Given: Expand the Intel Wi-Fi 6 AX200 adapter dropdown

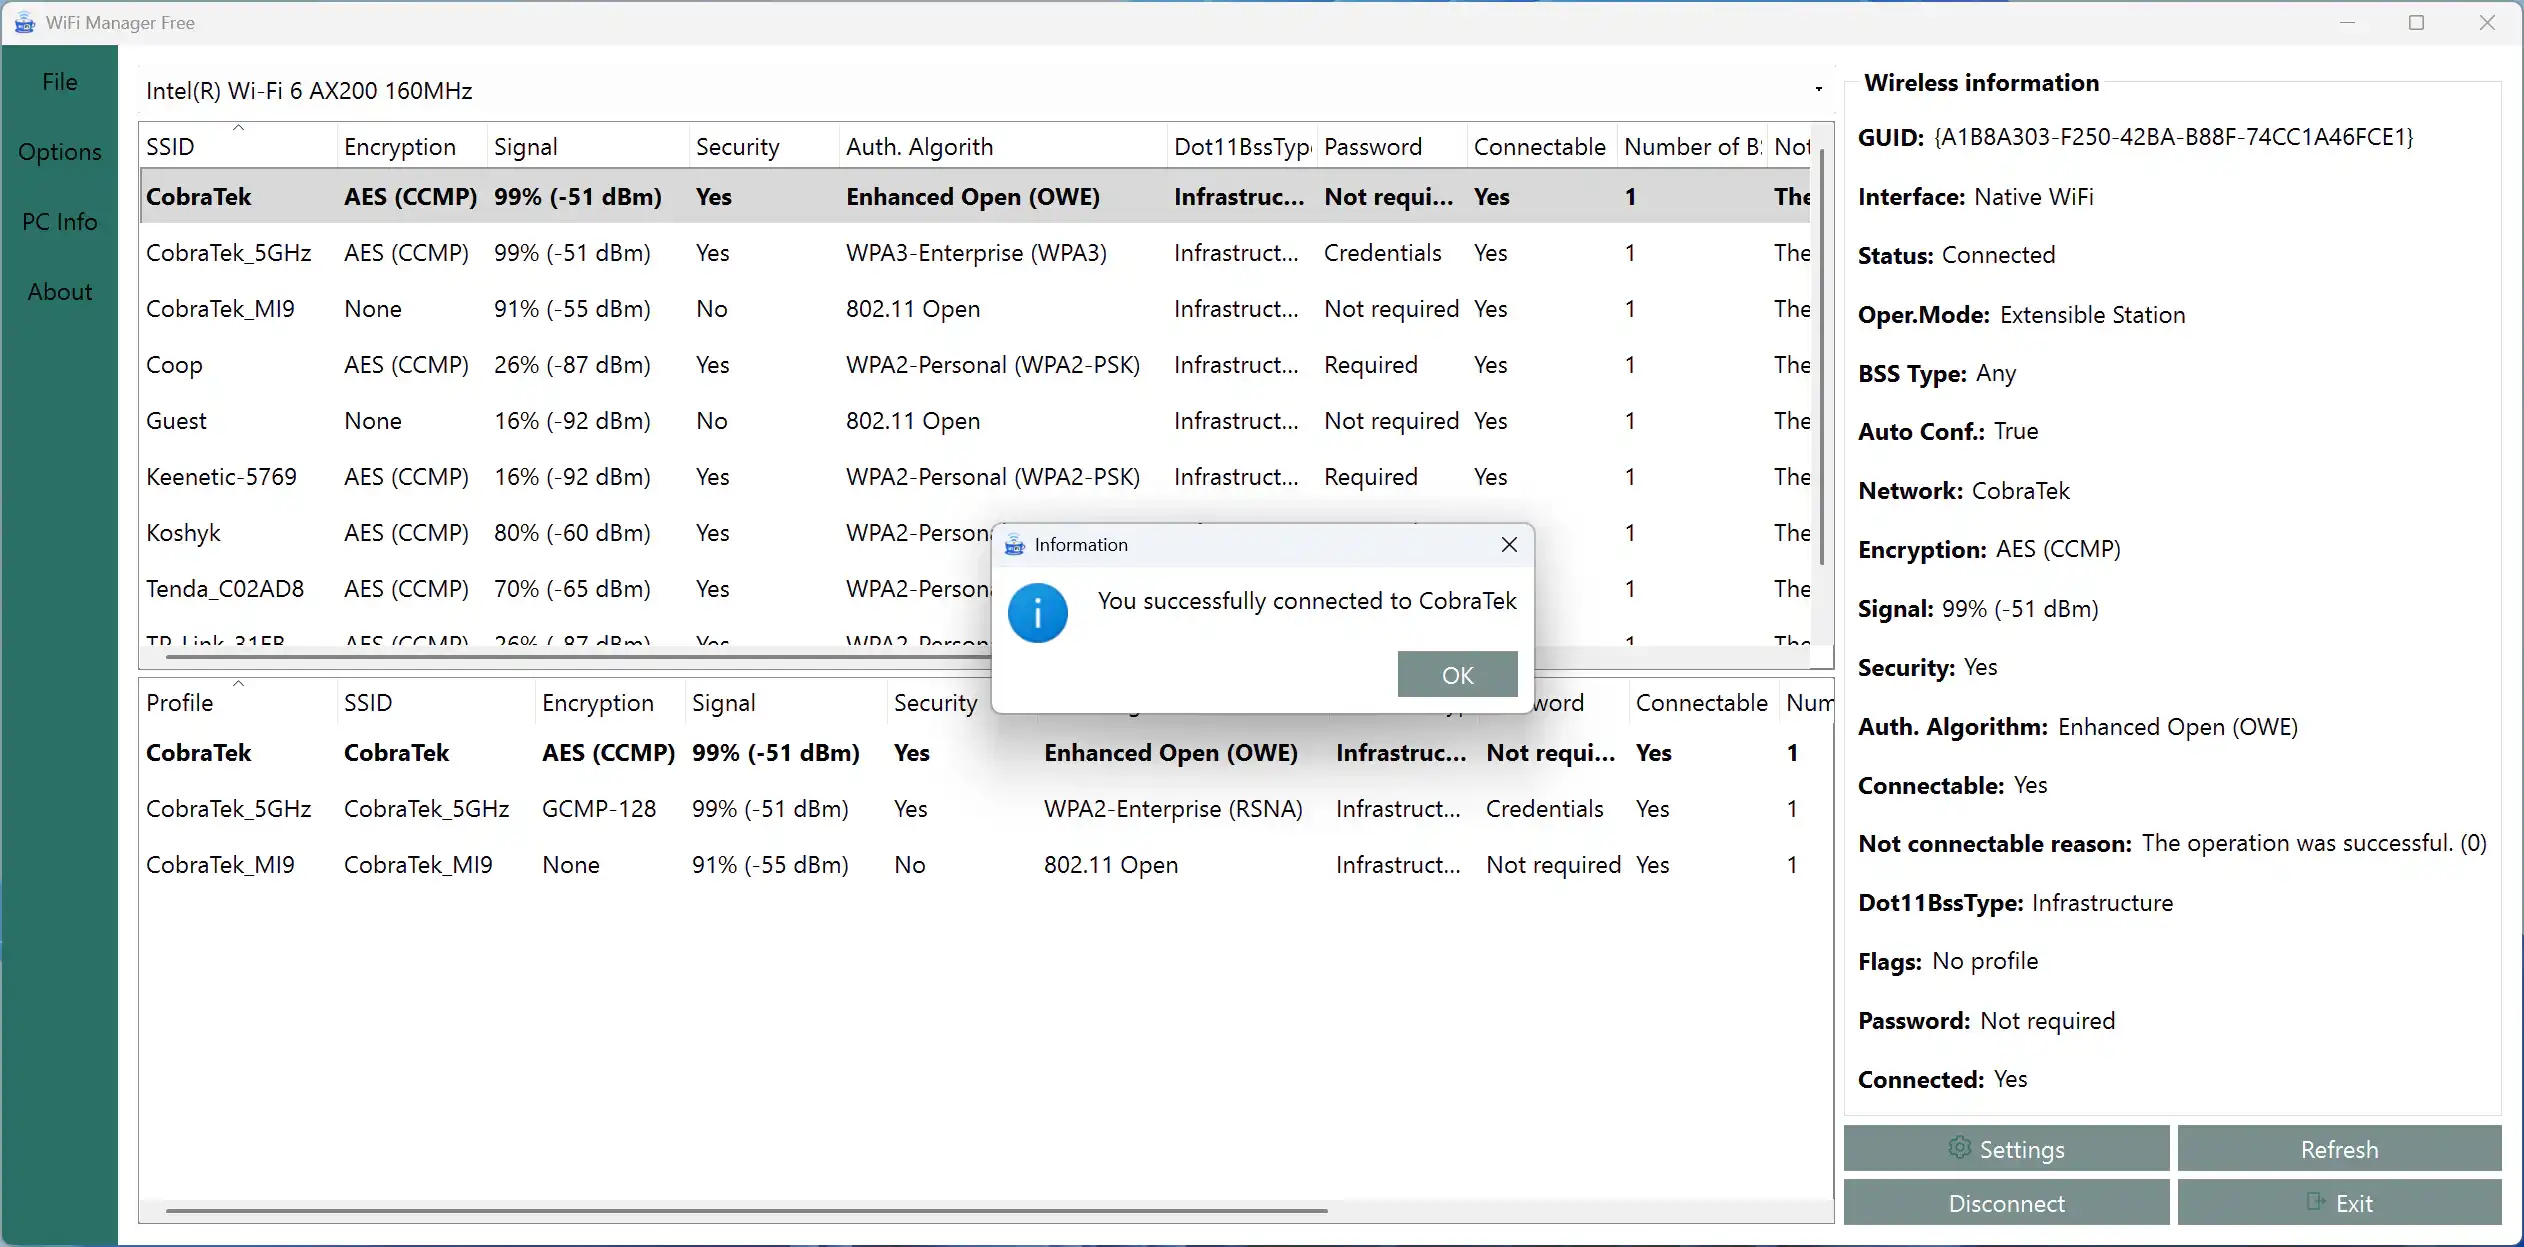Looking at the screenshot, I should coord(1818,90).
